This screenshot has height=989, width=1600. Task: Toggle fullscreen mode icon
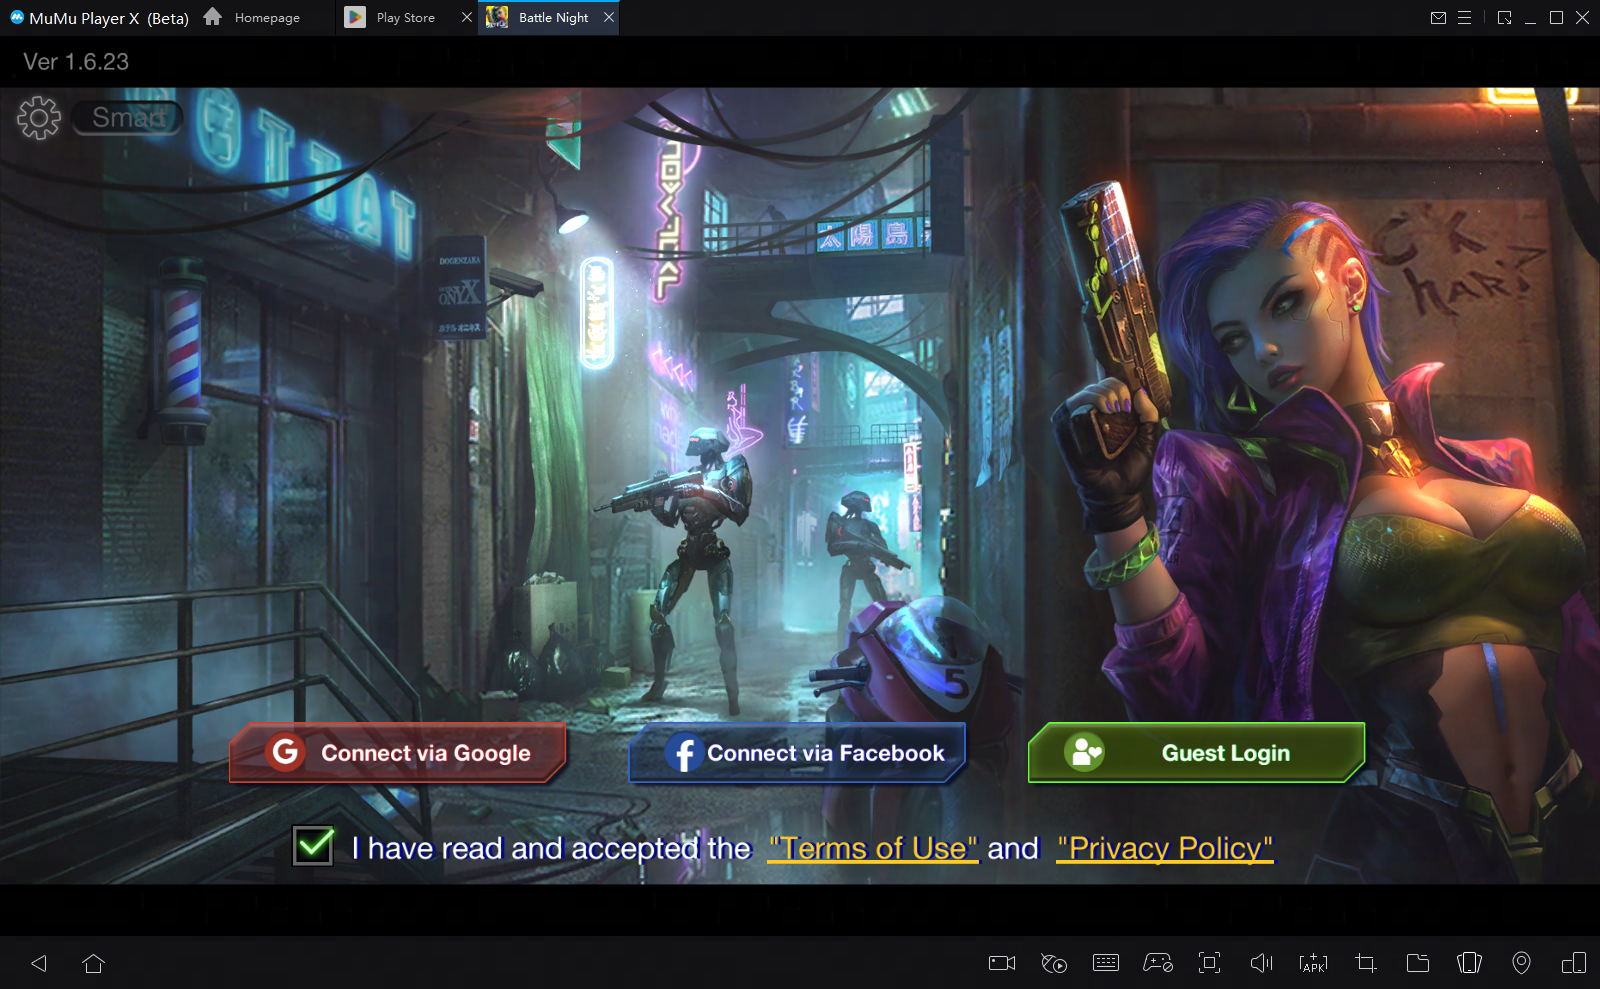[1209, 963]
